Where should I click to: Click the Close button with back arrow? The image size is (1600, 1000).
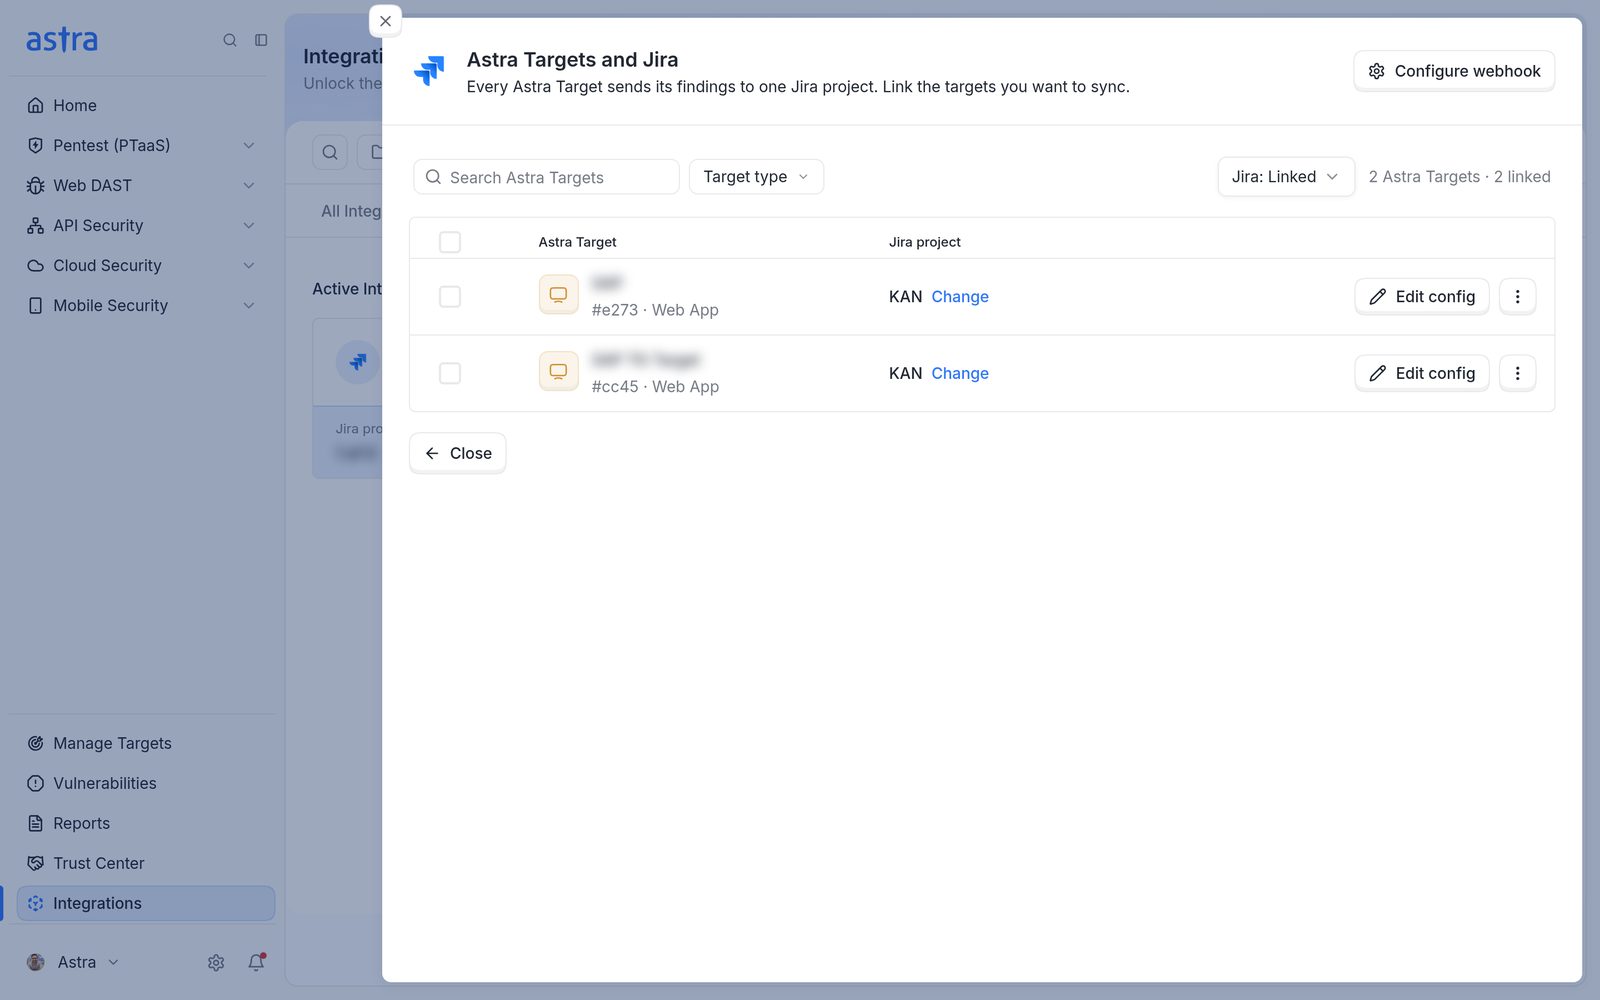point(458,453)
